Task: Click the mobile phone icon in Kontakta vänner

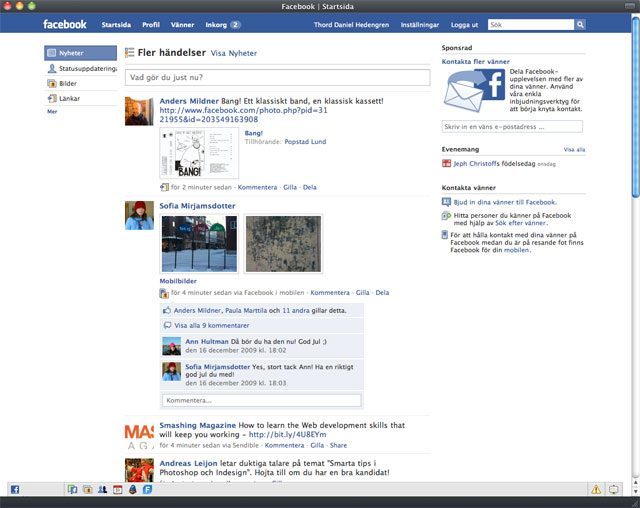Action: (445, 235)
